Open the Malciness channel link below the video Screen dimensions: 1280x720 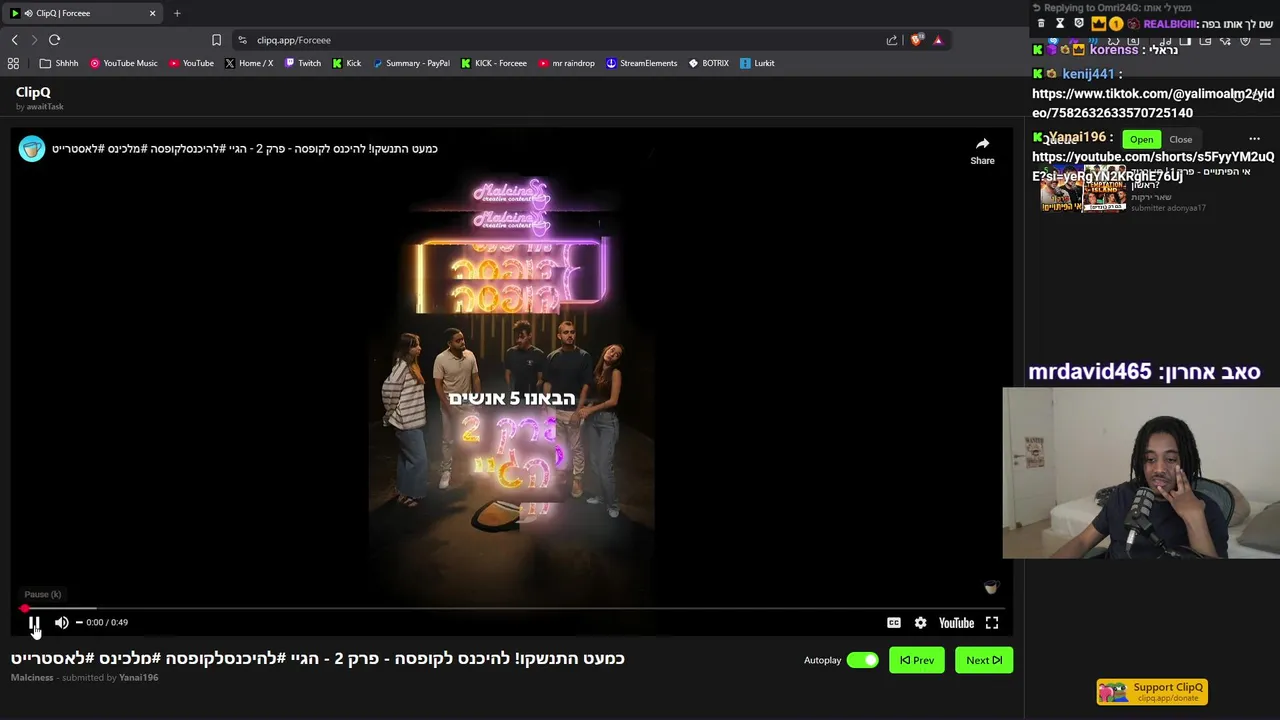pyautogui.click(x=32, y=677)
